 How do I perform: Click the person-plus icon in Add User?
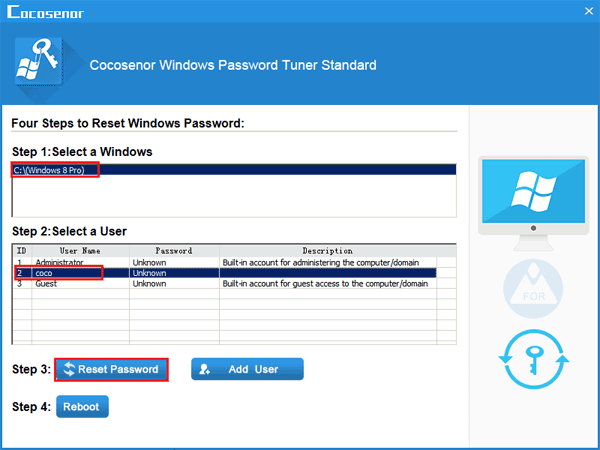pyautogui.click(x=204, y=369)
